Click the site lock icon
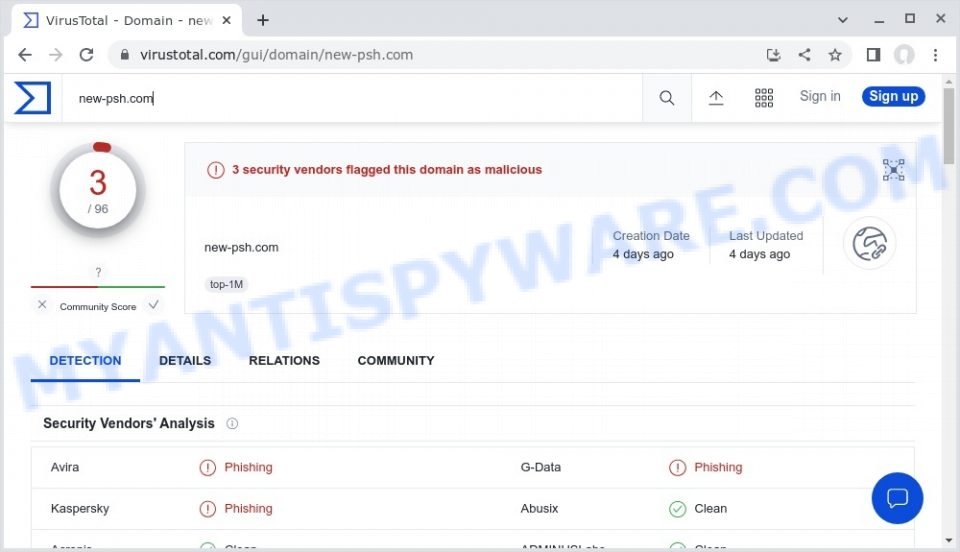The width and height of the screenshot is (960, 552). 124,55
